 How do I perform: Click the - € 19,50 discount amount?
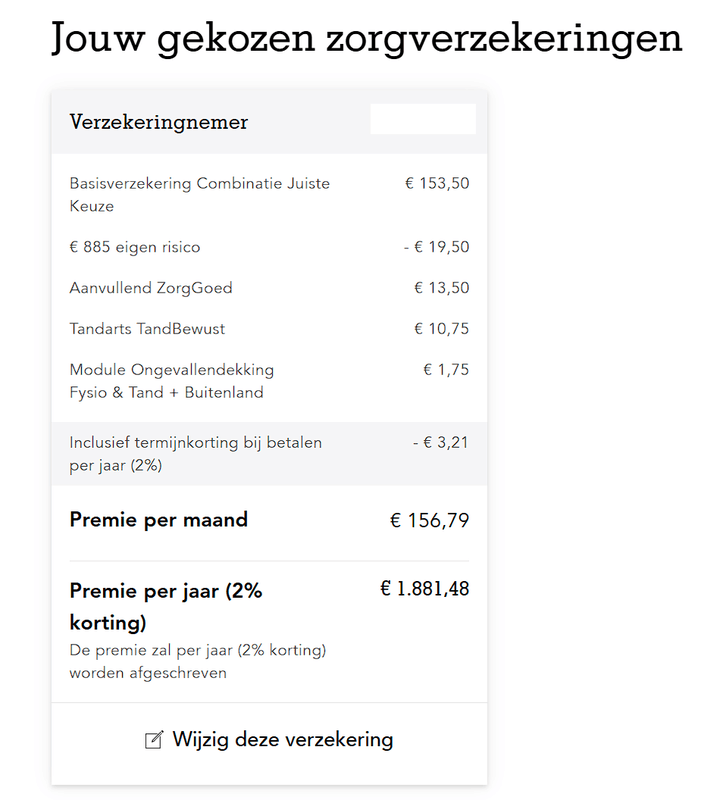point(429,247)
